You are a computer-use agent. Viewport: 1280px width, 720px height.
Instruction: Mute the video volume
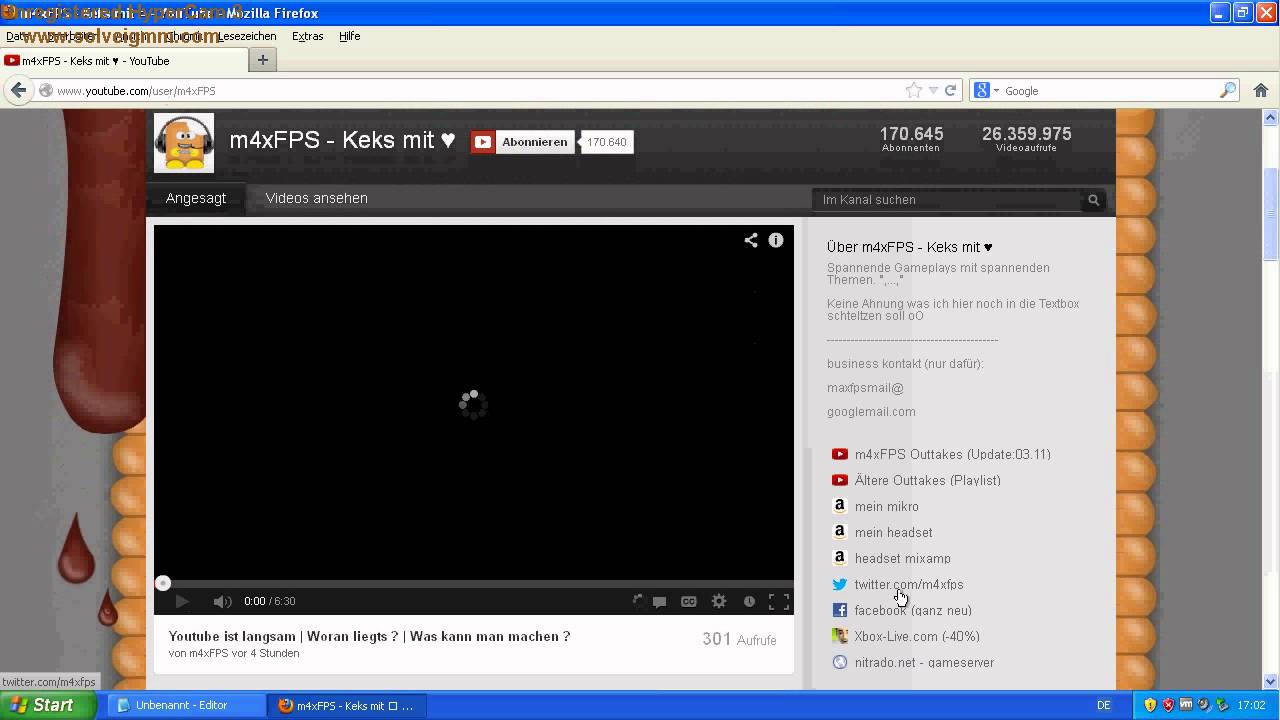point(222,601)
